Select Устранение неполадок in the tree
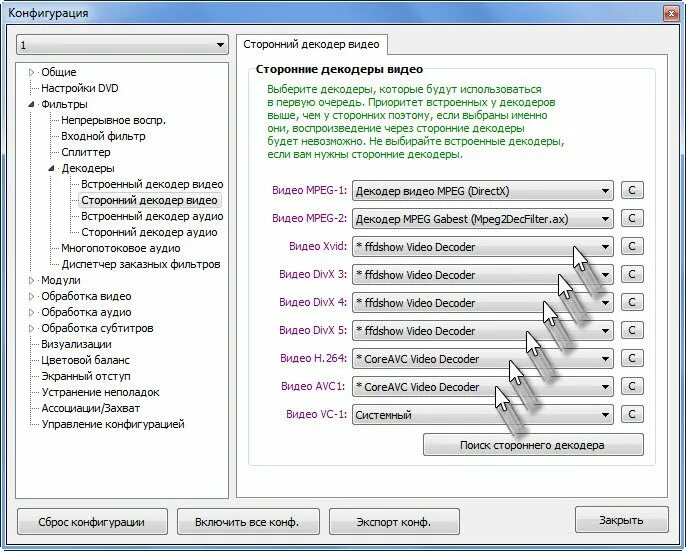The height and width of the screenshot is (551, 686). [100, 392]
